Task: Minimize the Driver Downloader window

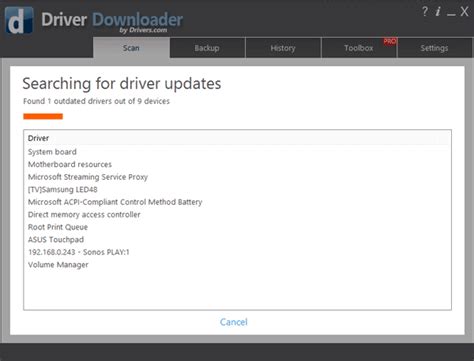Action: (451, 14)
